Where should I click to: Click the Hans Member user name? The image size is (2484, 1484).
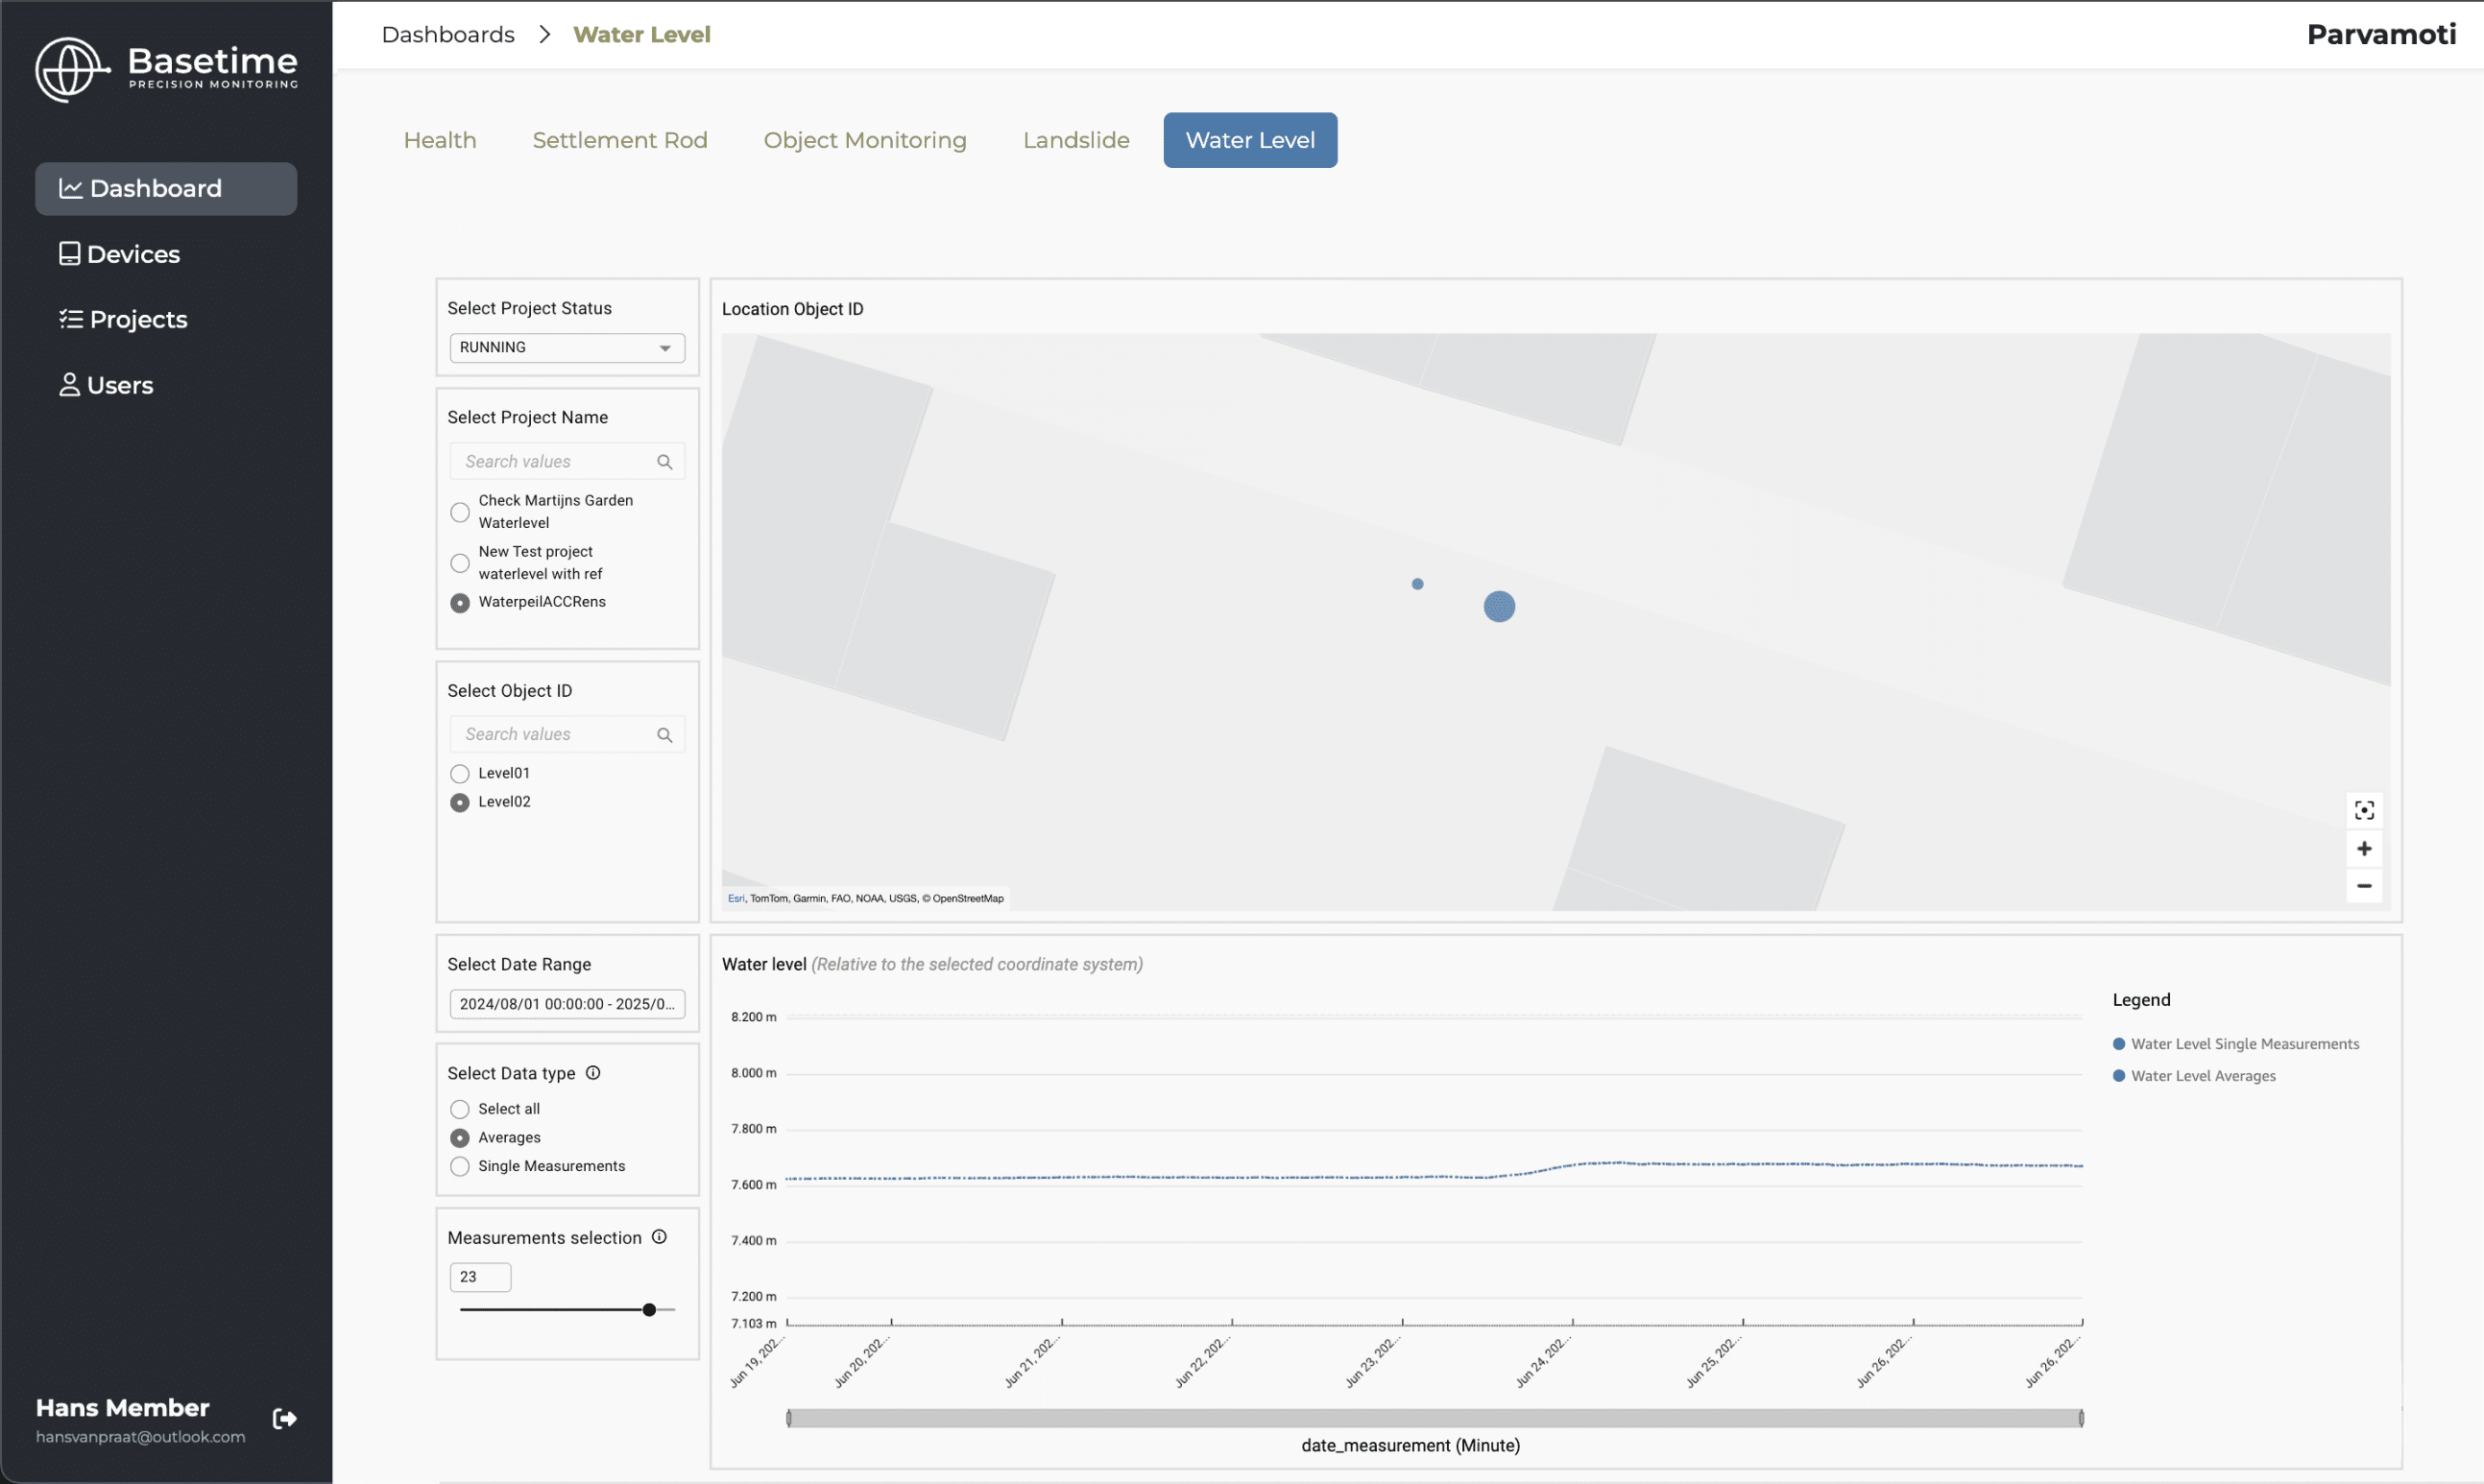pos(123,1408)
